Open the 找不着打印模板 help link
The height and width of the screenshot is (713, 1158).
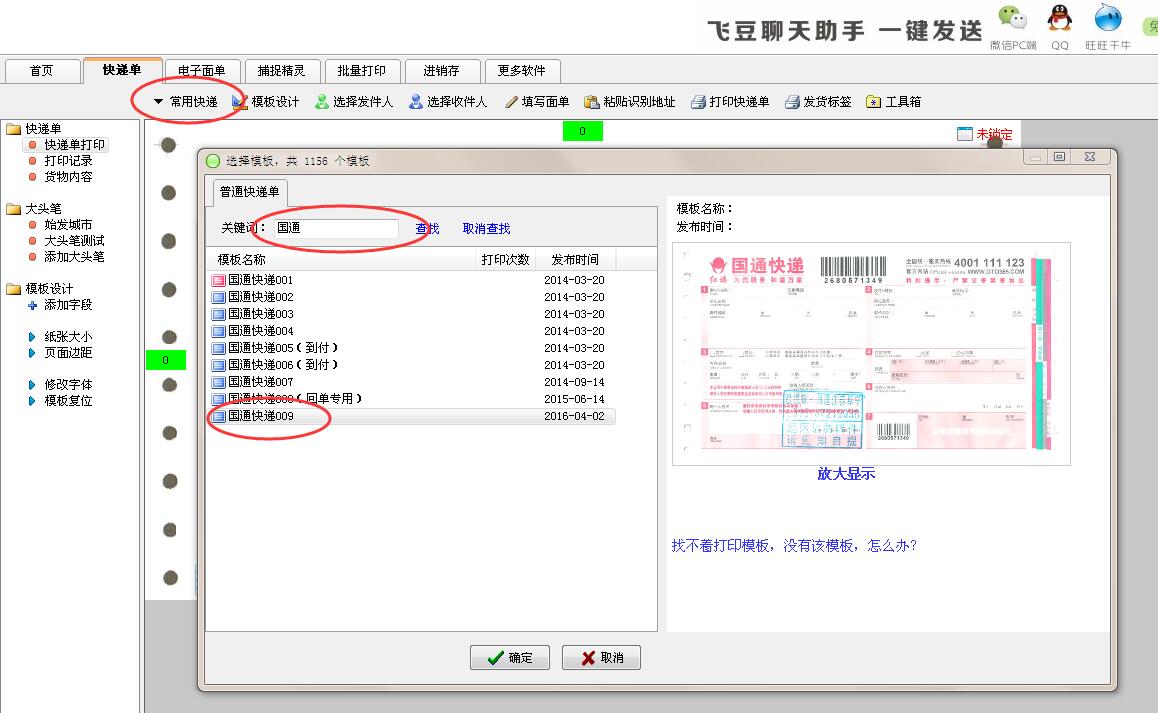pos(795,546)
